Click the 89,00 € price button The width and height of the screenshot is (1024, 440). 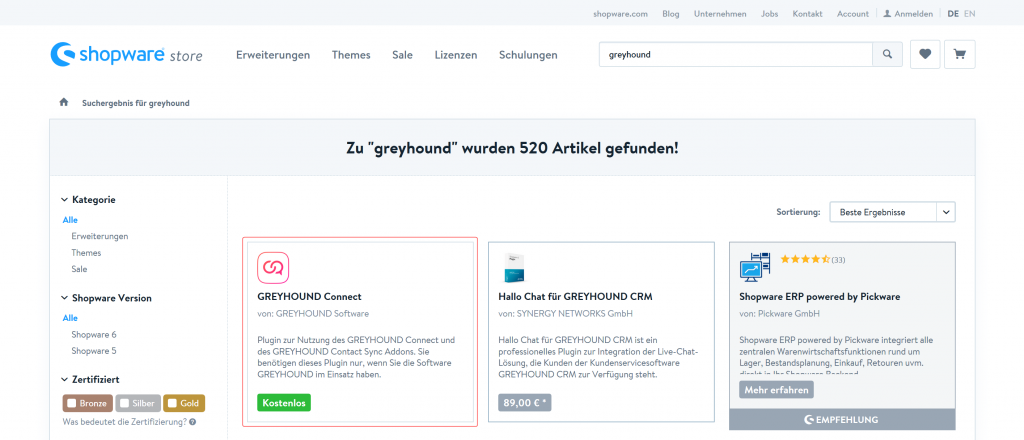coord(525,403)
